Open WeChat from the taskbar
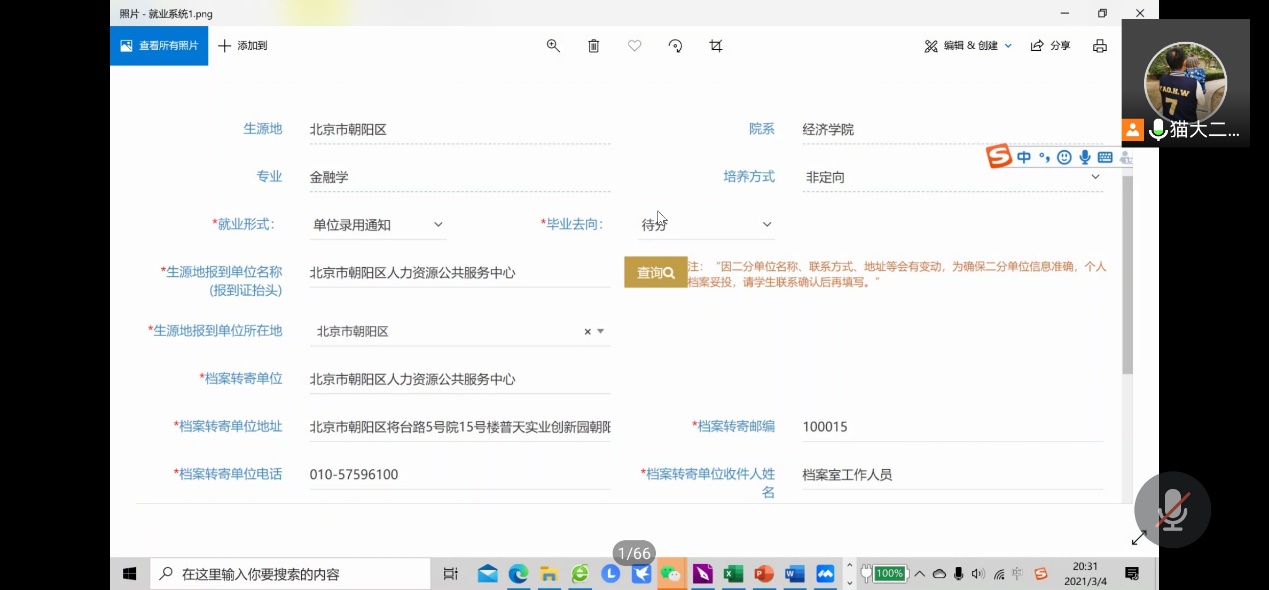This screenshot has height=590, width=1269. [671, 574]
